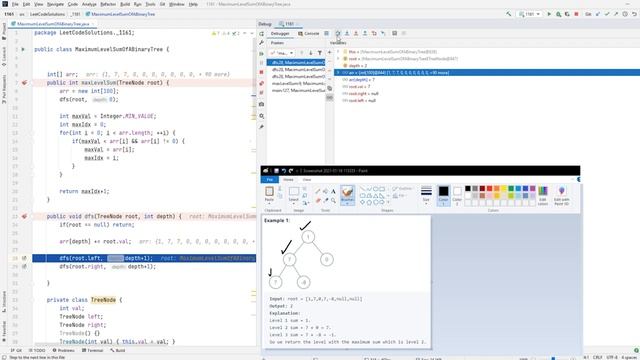Open the View tab in Paint

tap(307, 180)
